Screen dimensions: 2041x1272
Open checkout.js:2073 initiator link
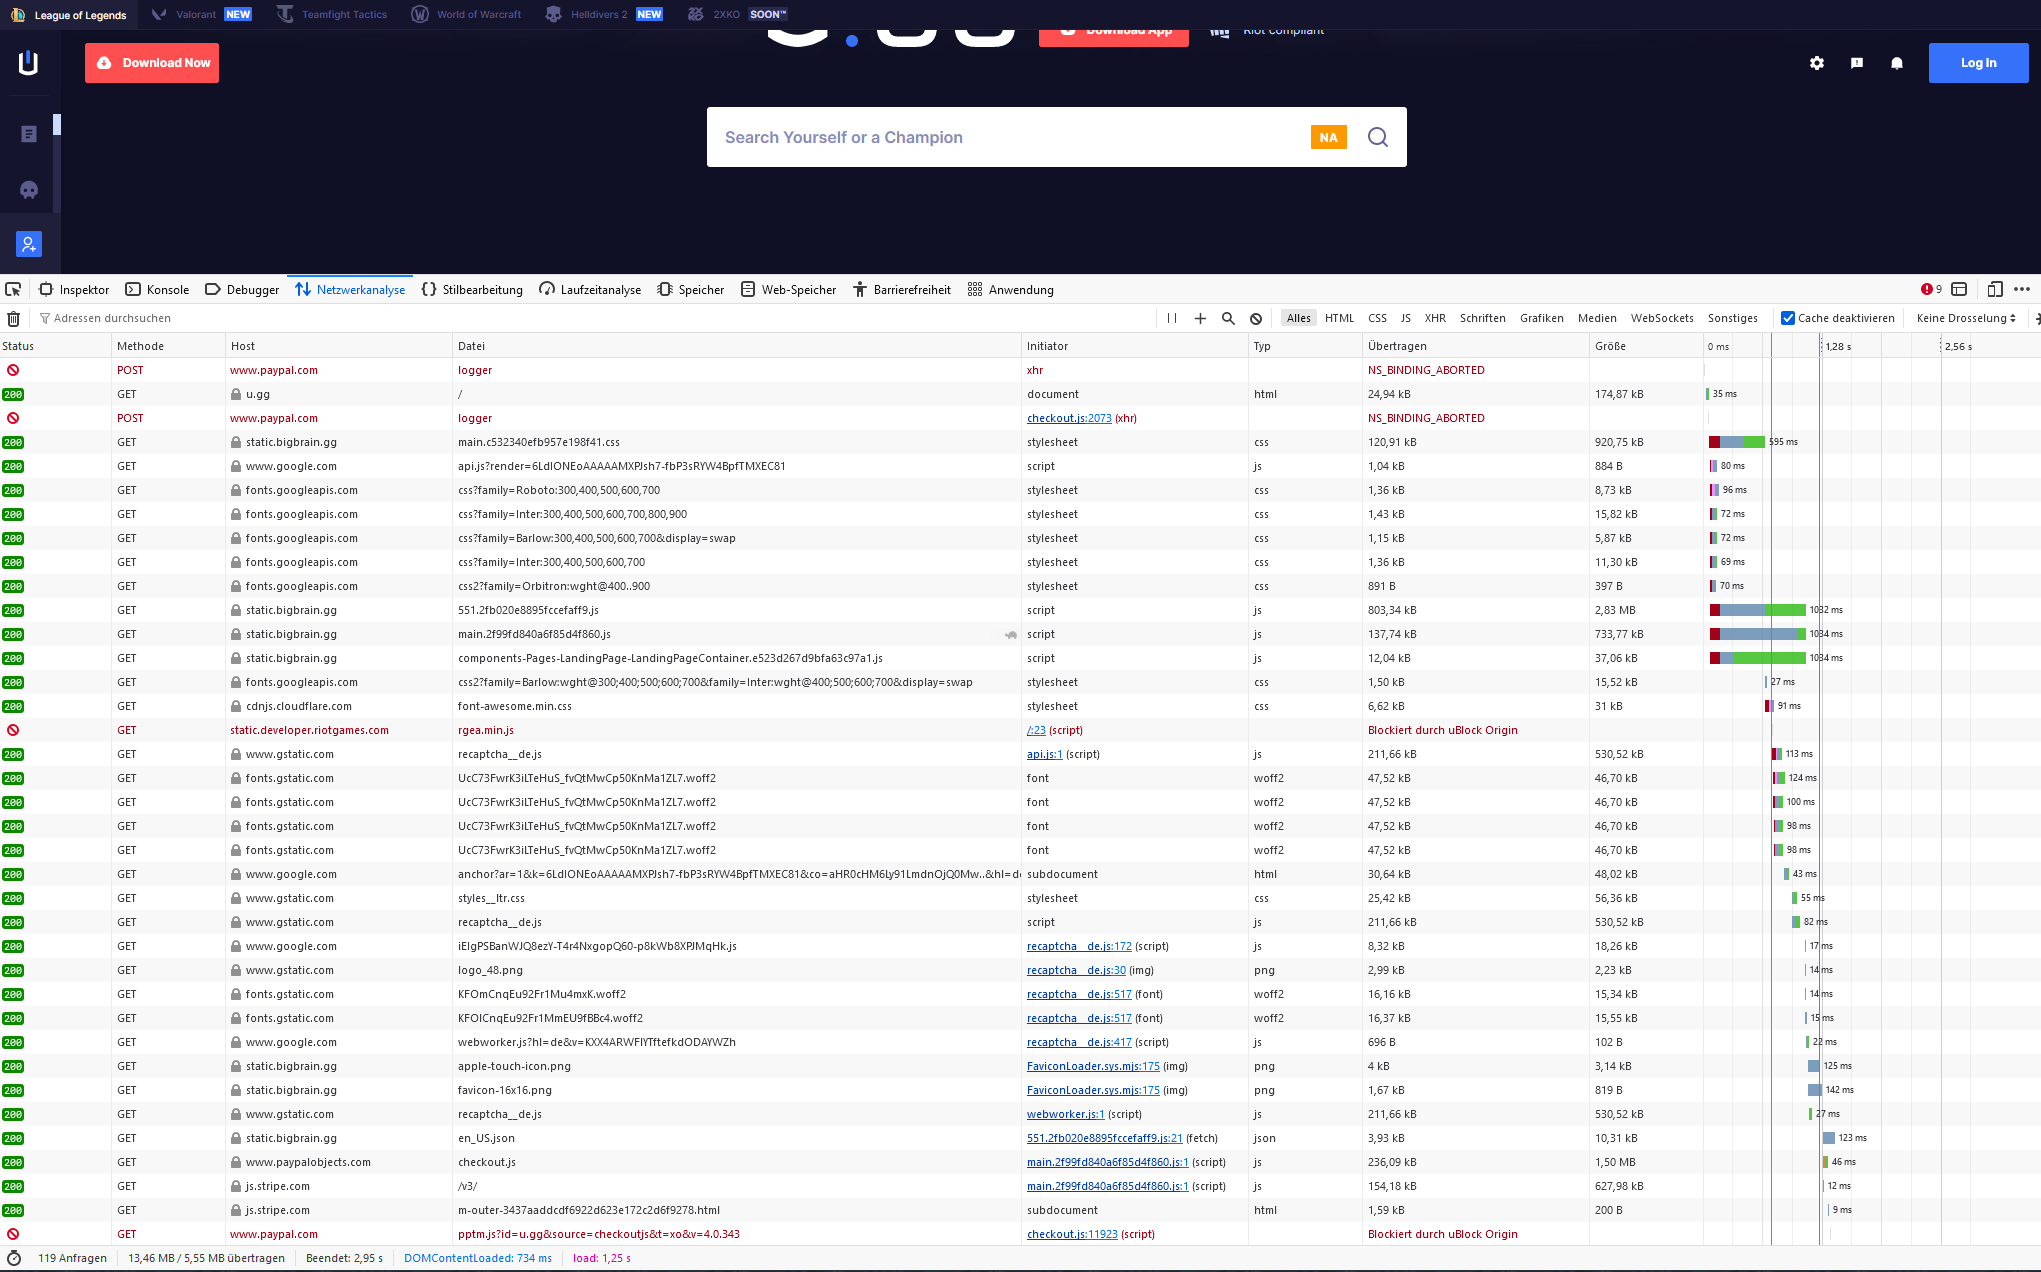click(1068, 418)
